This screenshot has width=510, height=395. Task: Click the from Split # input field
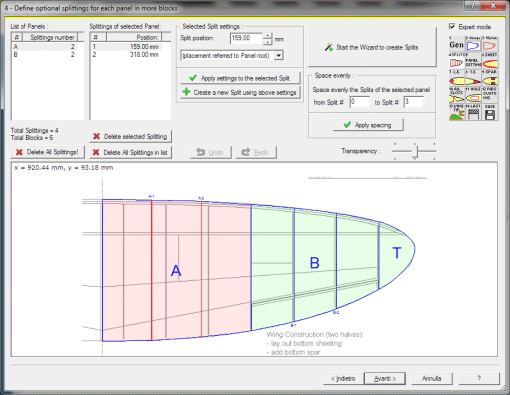pyautogui.click(x=360, y=102)
